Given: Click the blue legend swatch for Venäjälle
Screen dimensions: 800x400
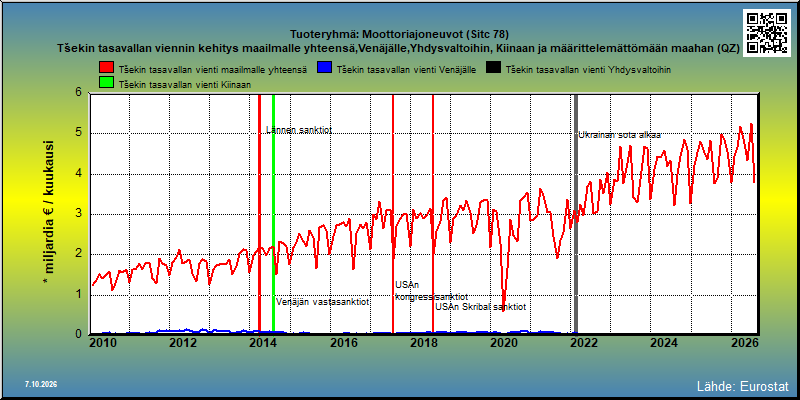Looking at the screenshot, I should click(323, 69).
